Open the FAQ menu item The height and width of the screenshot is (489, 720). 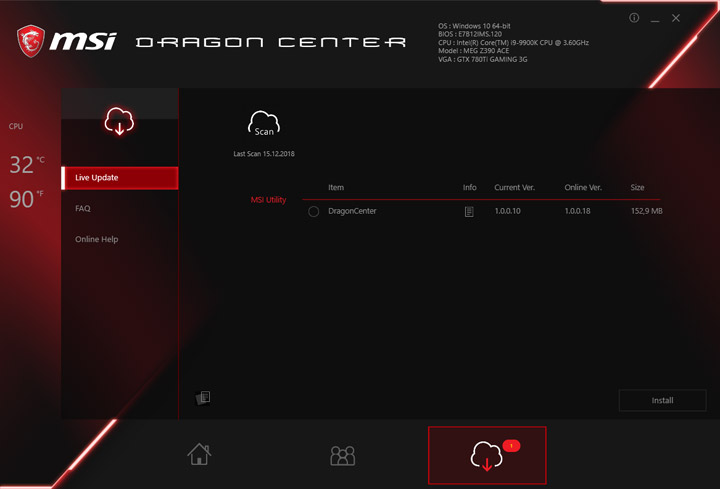[x=83, y=208]
